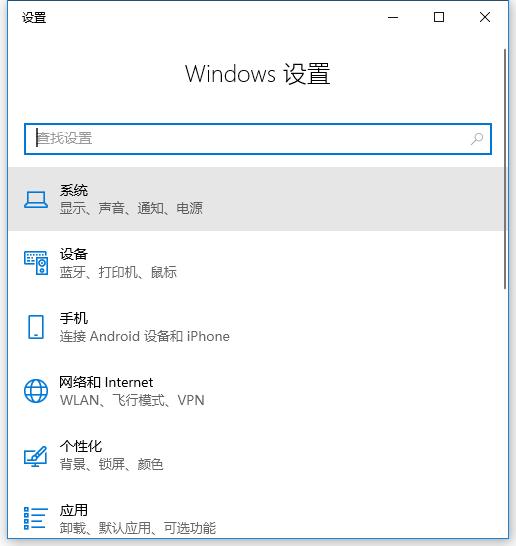Viewport: 516px width, 546px height.
Task: Click the text 连接 Android 设备和 iPhone
Action: click(x=144, y=336)
